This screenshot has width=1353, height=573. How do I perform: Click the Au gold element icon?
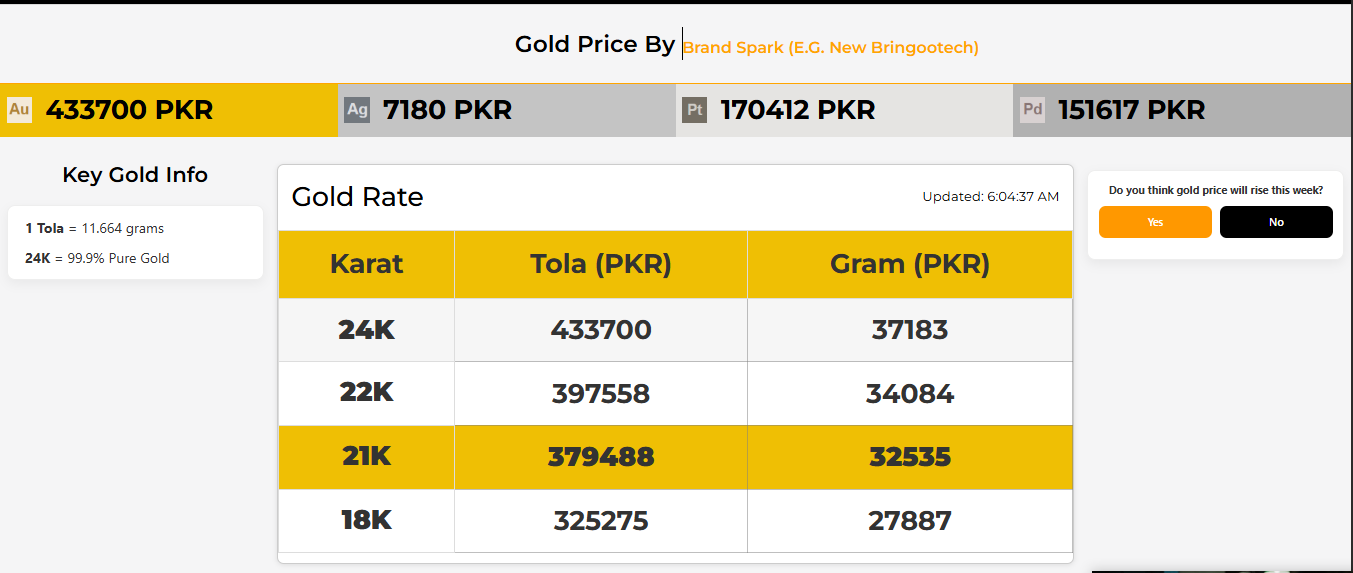19,110
